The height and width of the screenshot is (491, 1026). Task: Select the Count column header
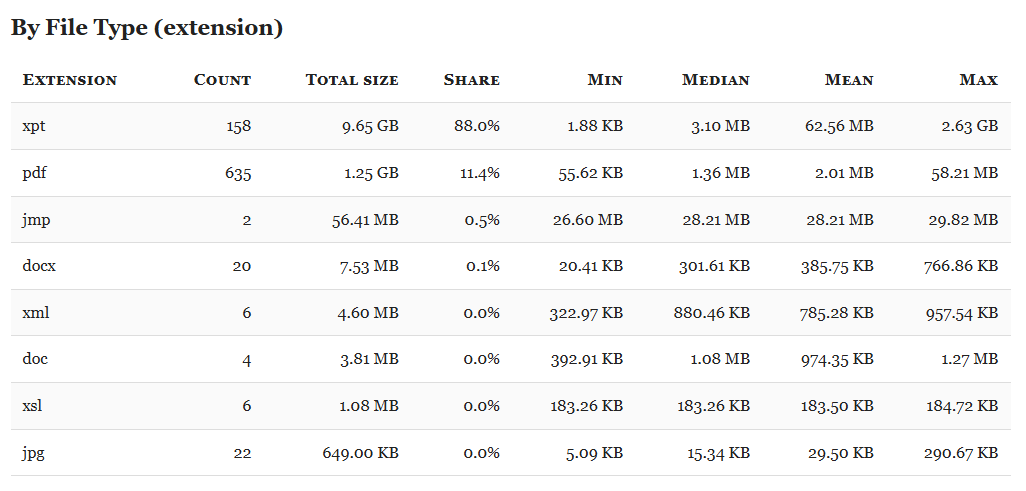click(x=222, y=80)
